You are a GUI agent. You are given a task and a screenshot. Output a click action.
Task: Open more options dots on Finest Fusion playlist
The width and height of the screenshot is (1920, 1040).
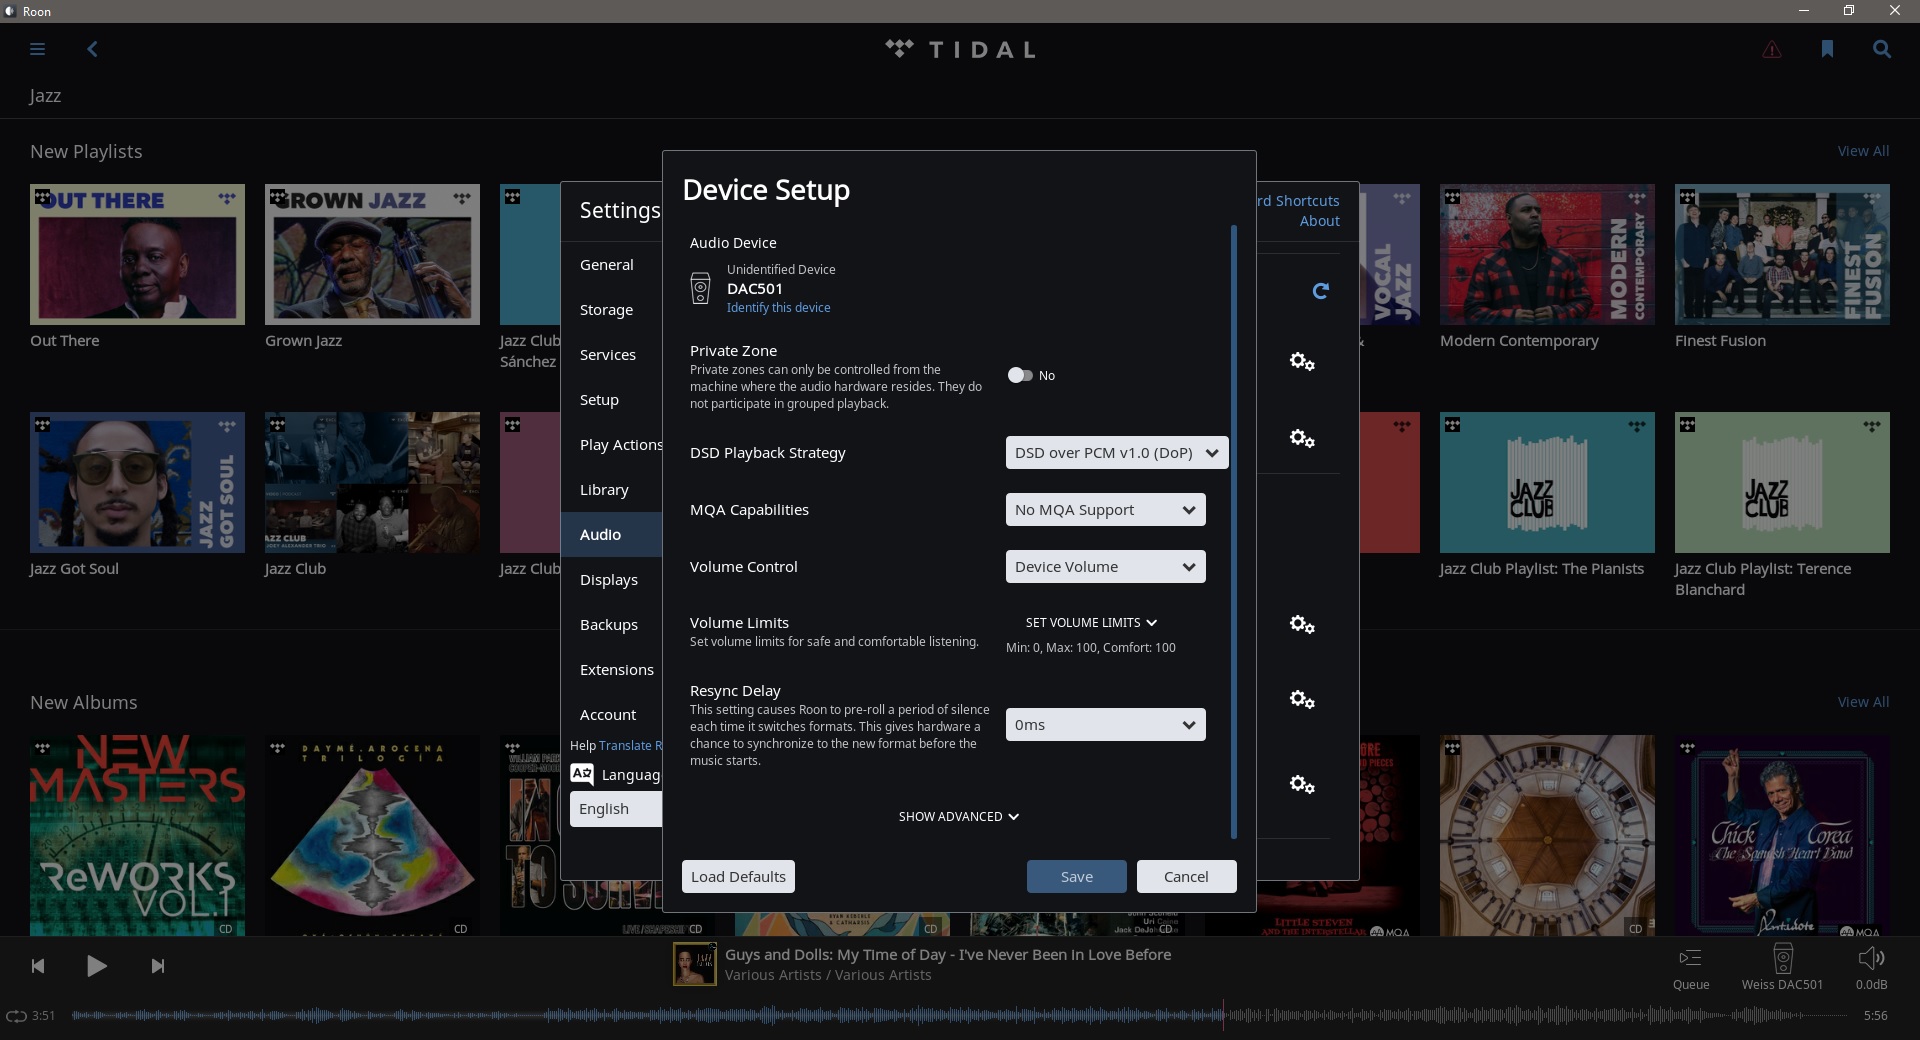point(1872,198)
